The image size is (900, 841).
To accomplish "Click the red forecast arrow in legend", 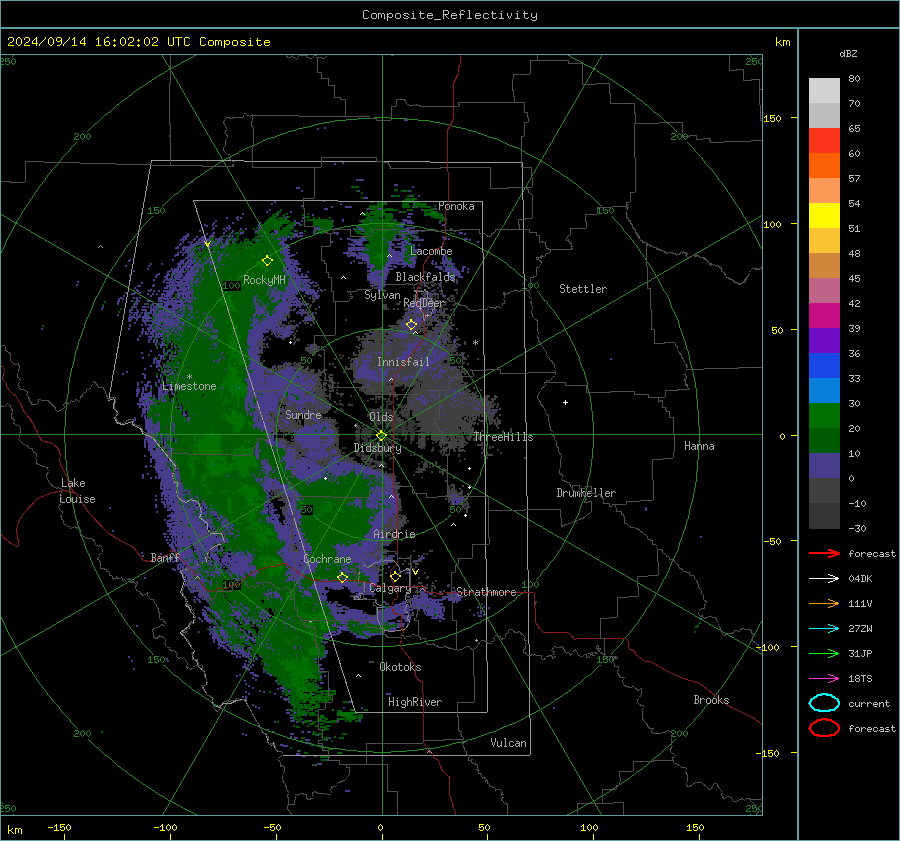I will pyautogui.click(x=824, y=553).
